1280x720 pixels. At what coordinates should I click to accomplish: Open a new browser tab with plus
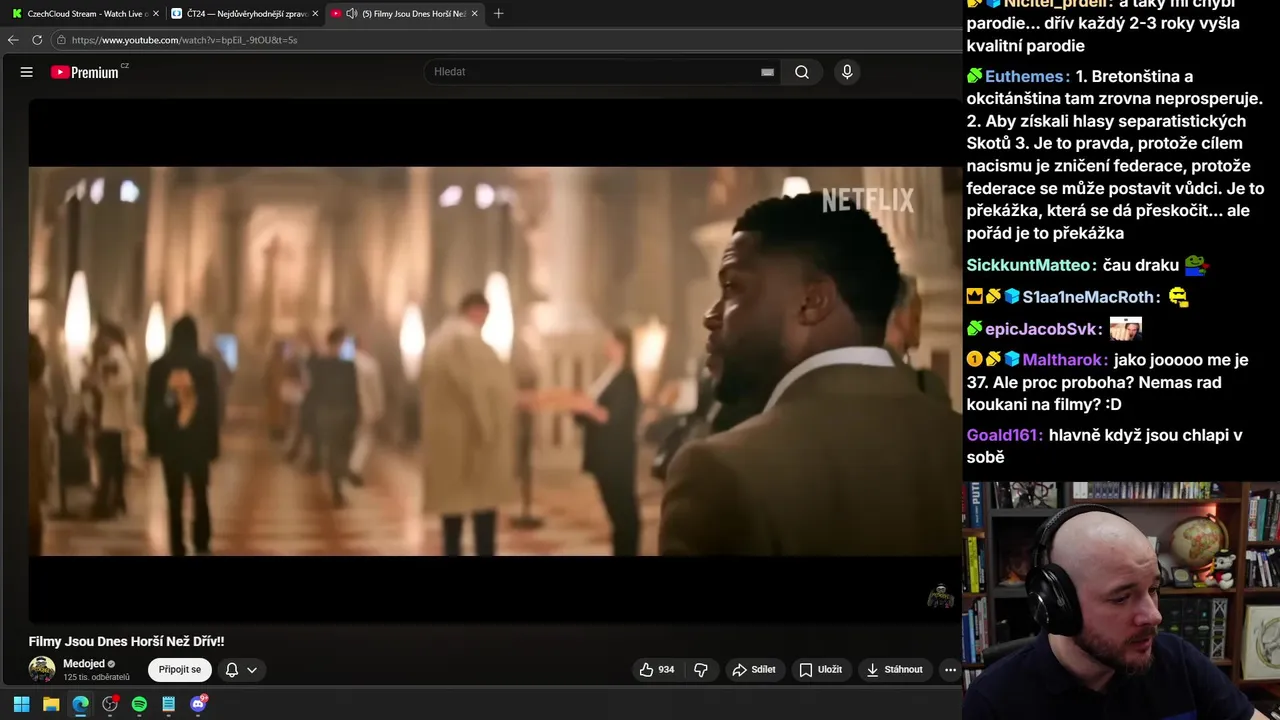(499, 14)
